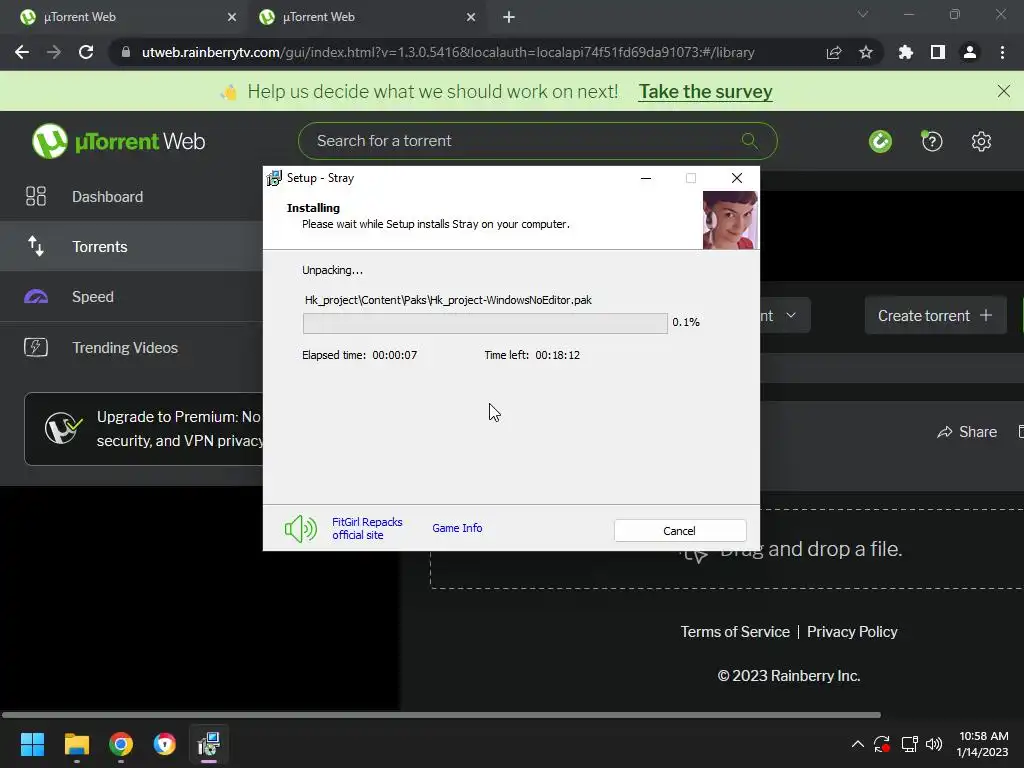Dismiss the survey banner
This screenshot has width=1024, height=768.
coord(1004,91)
